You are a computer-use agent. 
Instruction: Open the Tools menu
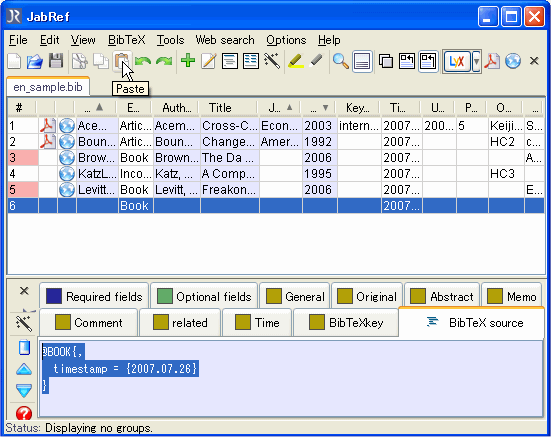pyautogui.click(x=170, y=40)
